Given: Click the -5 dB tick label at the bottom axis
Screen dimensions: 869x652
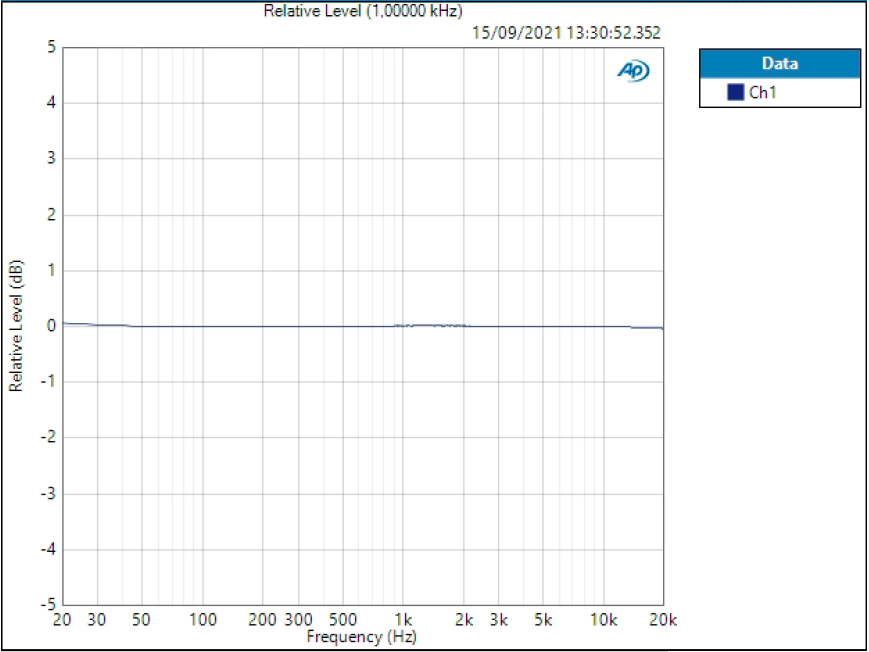Looking at the screenshot, I should (47, 605).
